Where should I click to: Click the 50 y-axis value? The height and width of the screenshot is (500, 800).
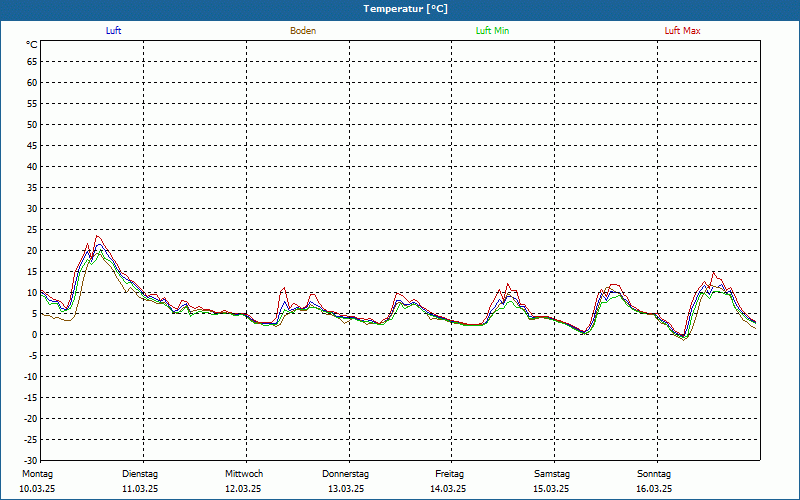click(x=32, y=124)
